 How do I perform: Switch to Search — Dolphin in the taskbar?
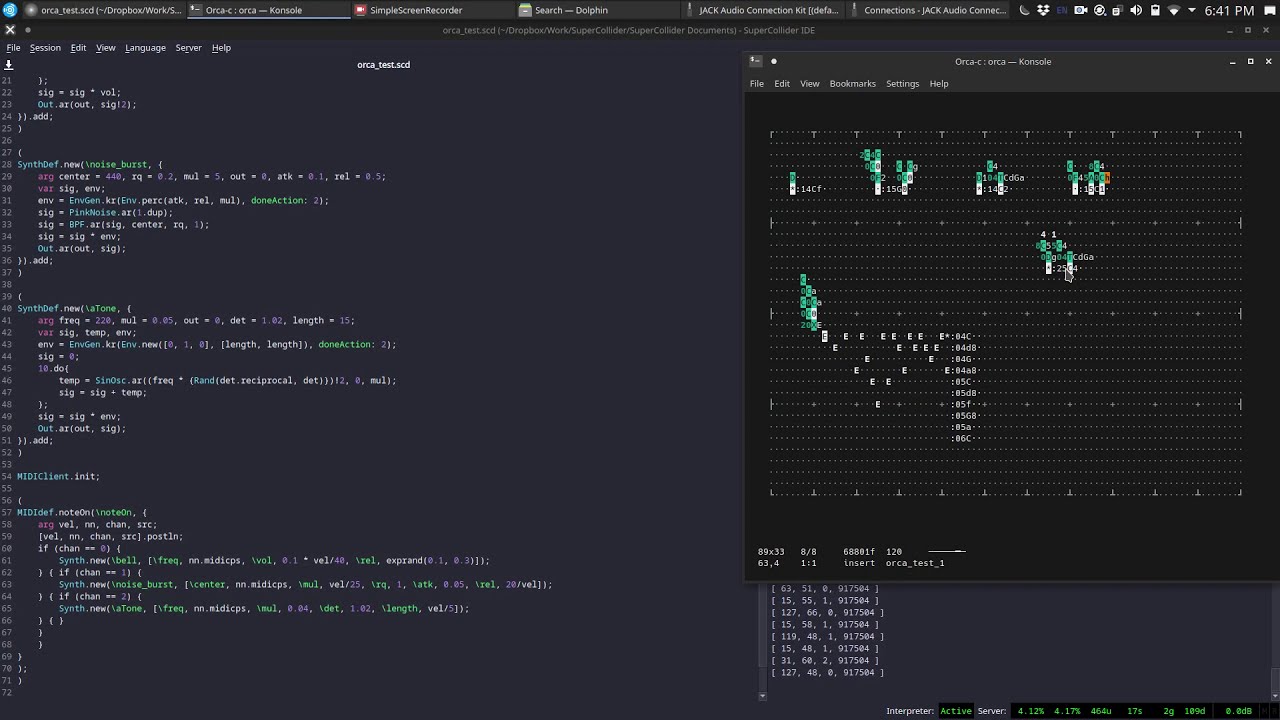coord(600,10)
